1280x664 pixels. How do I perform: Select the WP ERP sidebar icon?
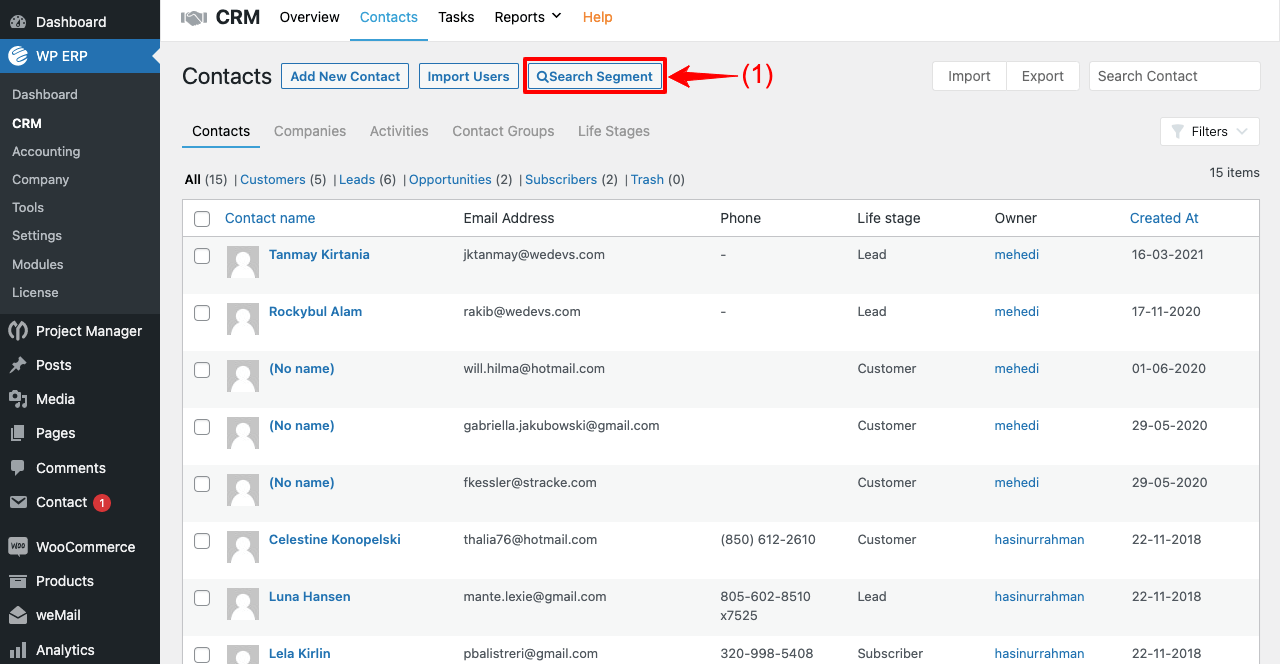coord(17,56)
